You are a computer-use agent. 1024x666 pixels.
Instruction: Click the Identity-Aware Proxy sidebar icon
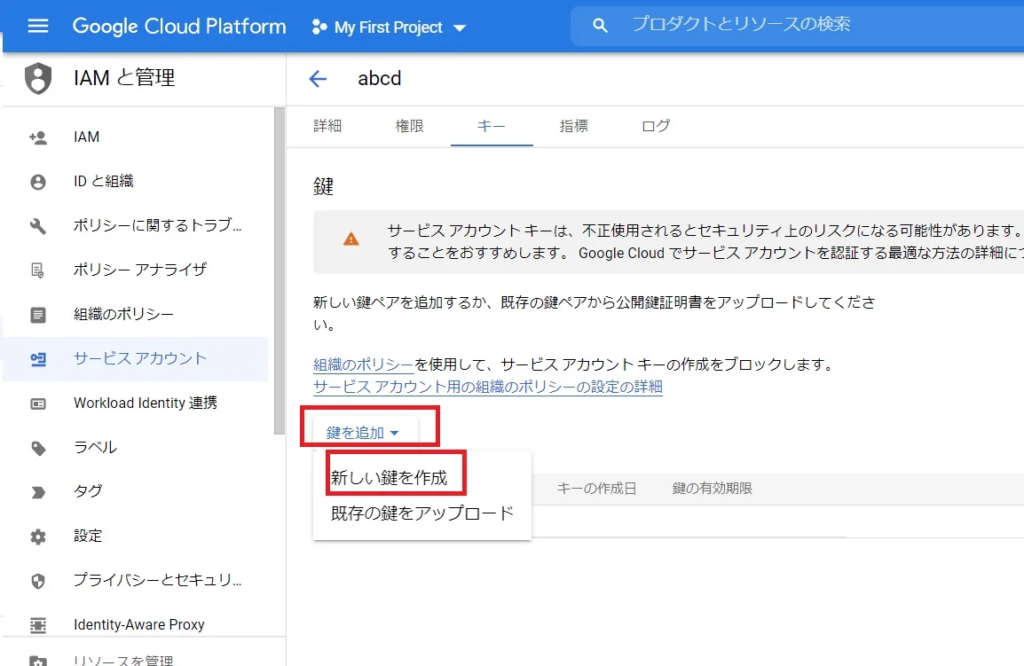[37, 624]
